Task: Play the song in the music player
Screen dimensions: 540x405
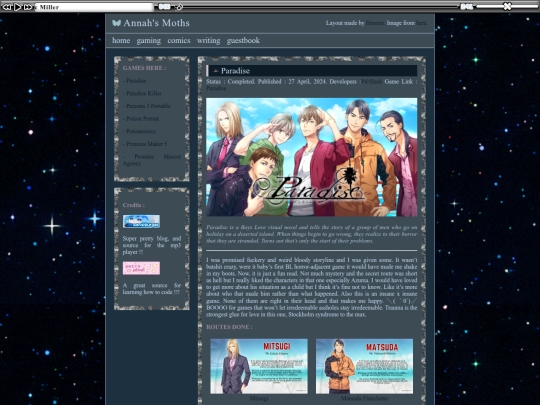Action: [18, 7]
